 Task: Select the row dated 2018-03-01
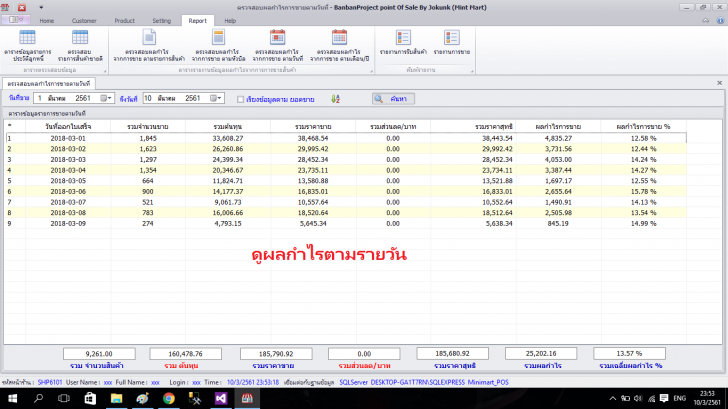click(346, 138)
